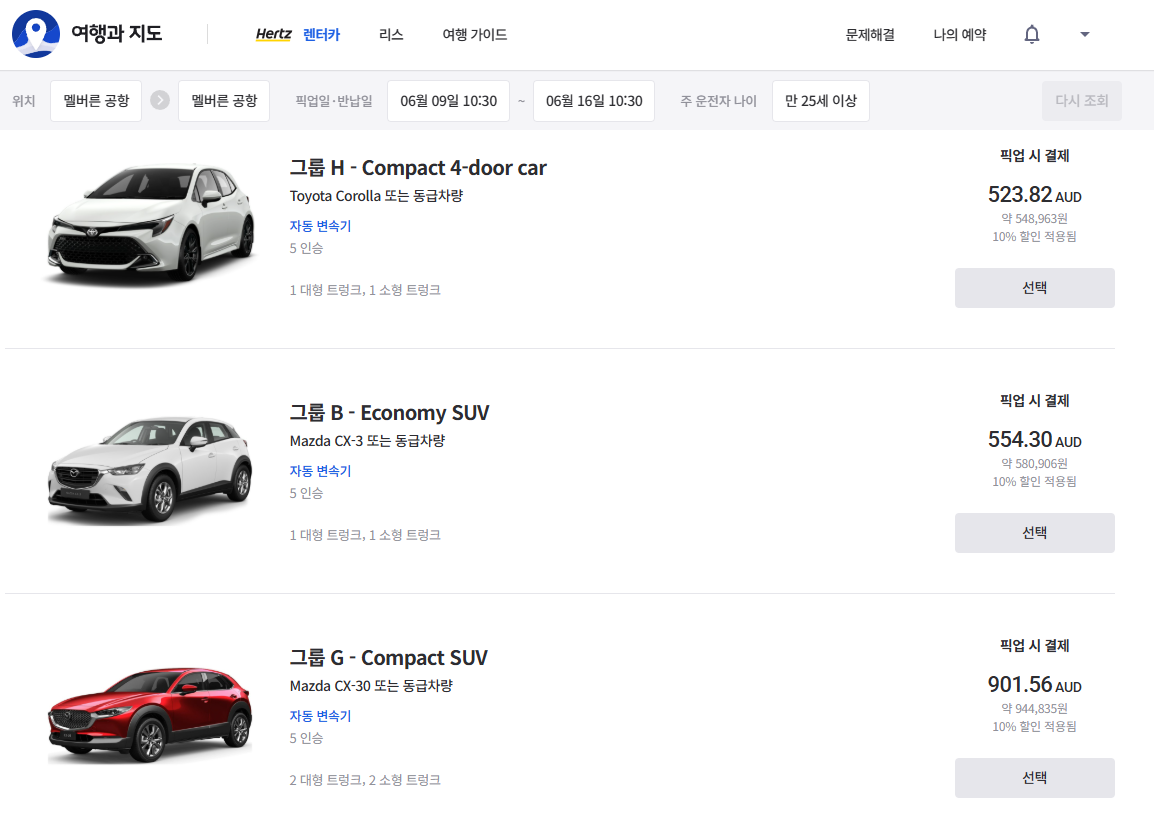Select the Toyota Corolla Compact car
The image size is (1154, 831).
point(1034,288)
